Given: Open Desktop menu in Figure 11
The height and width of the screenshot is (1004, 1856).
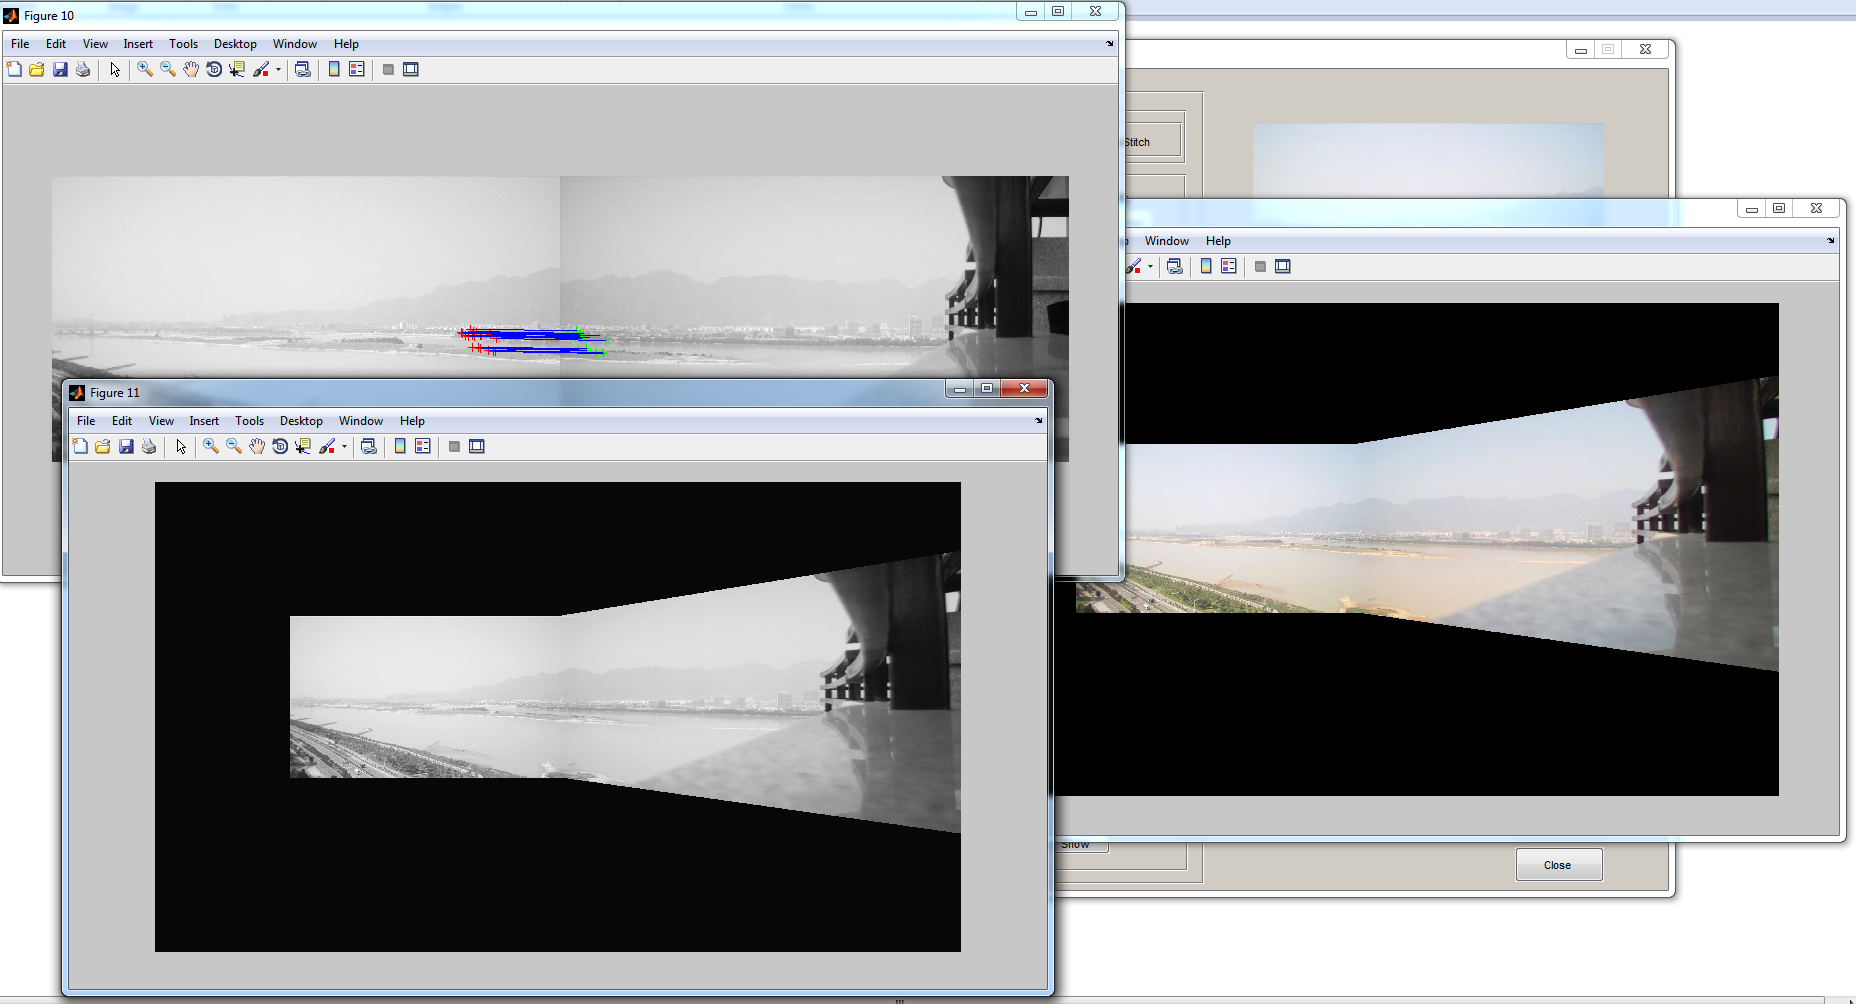Looking at the screenshot, I should click(301, 421).
